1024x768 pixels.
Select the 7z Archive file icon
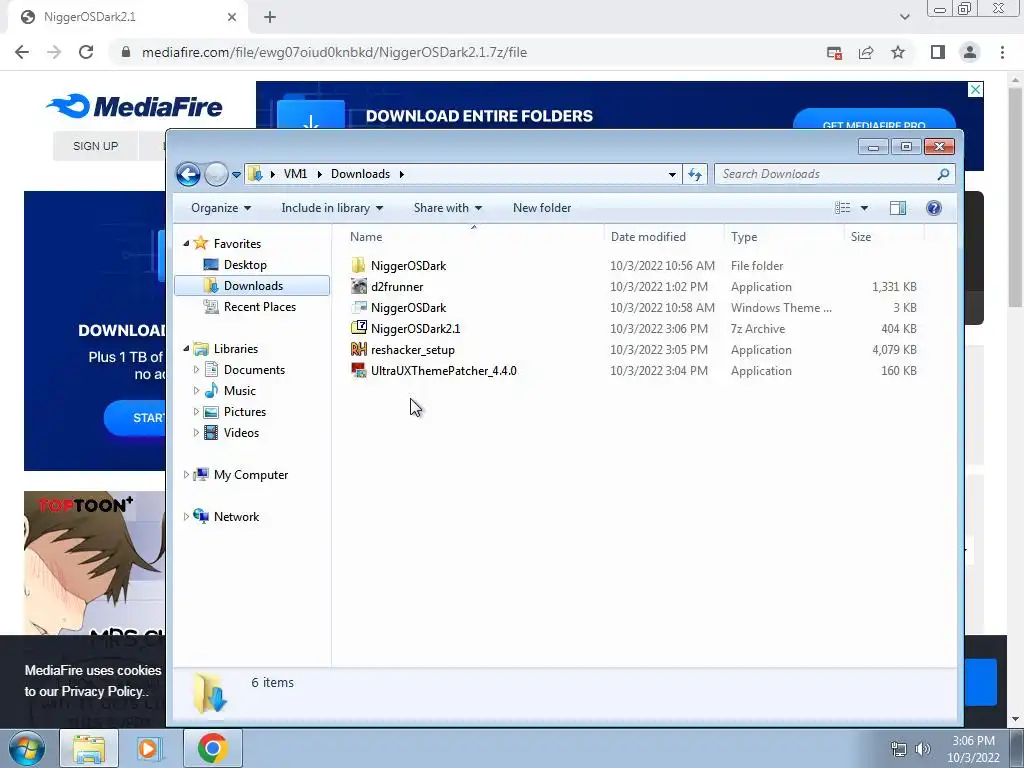[x=359, y=328]
